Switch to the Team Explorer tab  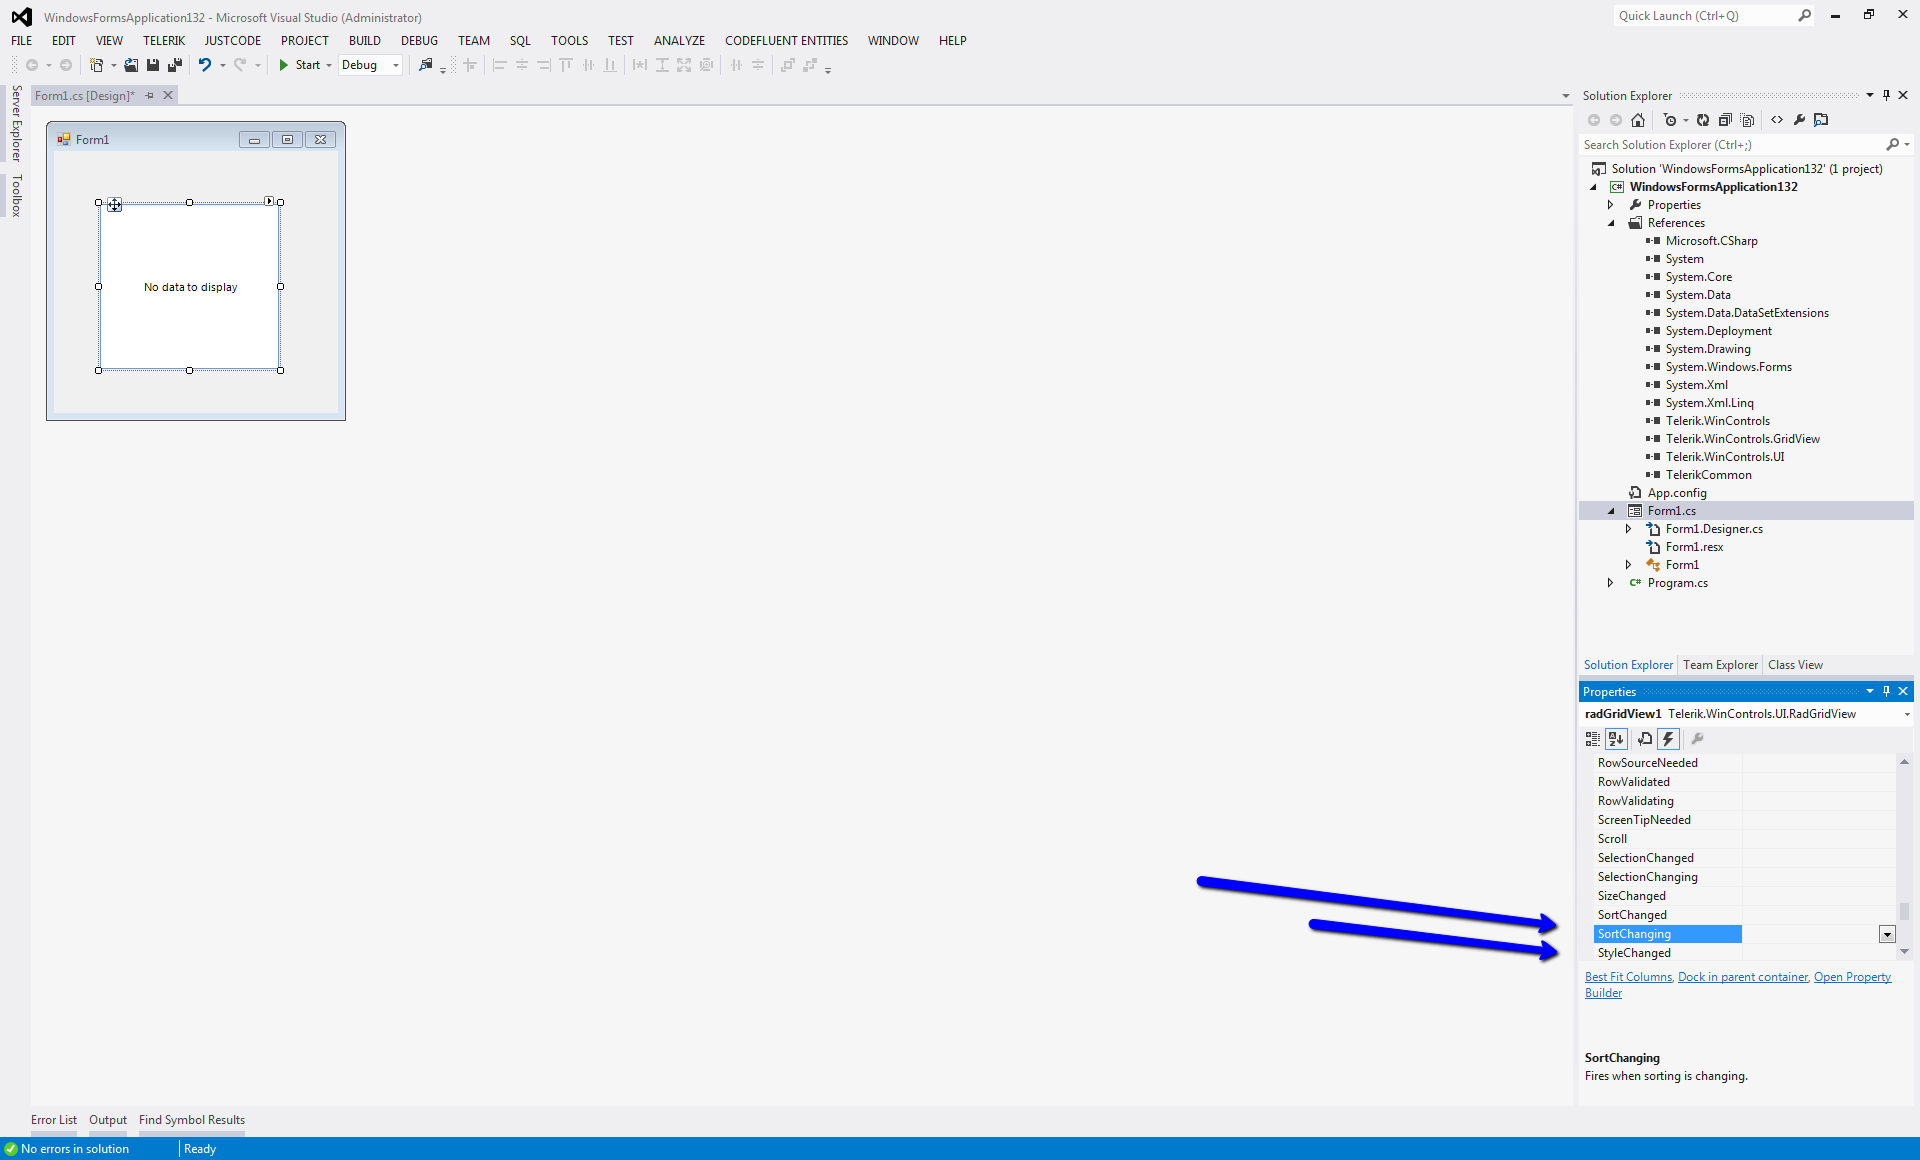click(1720, 665)
